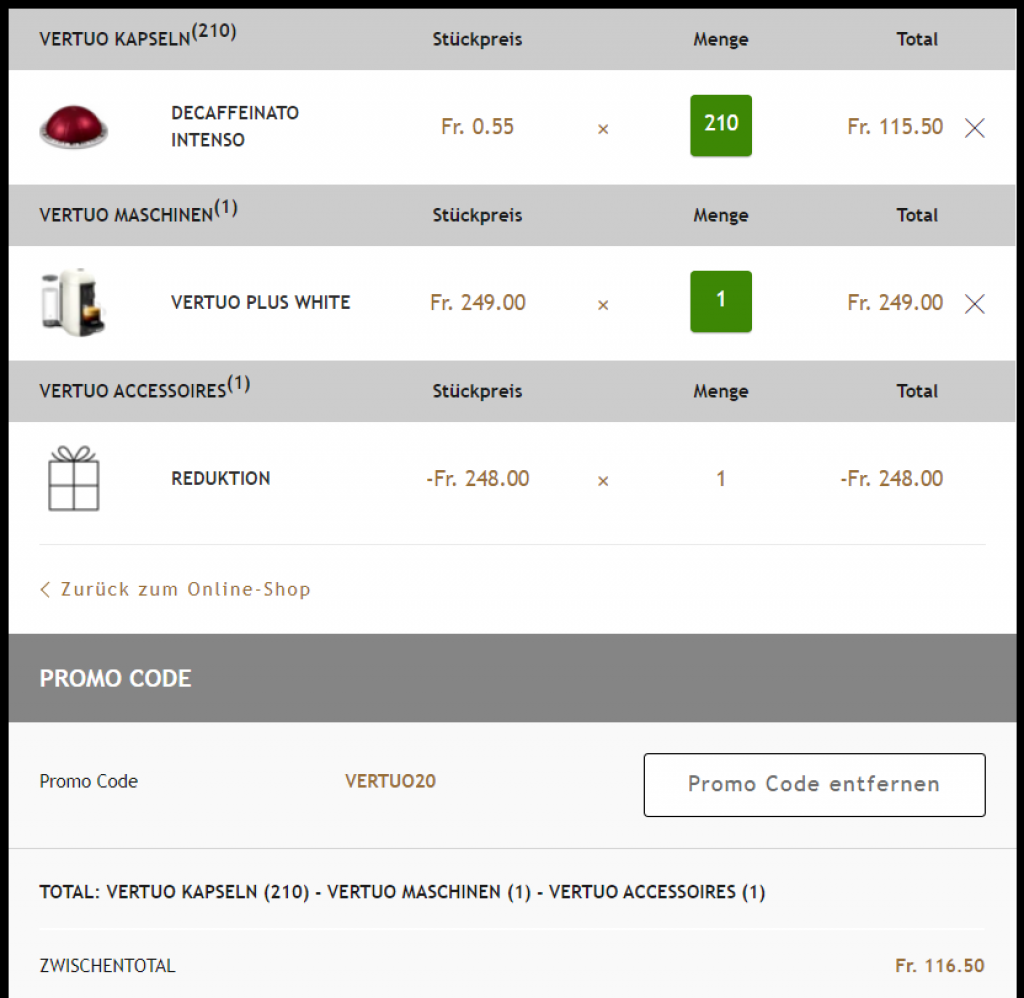This screenshot has width=1024, height=998.
Task: Click the red Decaffeinato capsule image
Action: pyautogui.click(x=74, y=127)
